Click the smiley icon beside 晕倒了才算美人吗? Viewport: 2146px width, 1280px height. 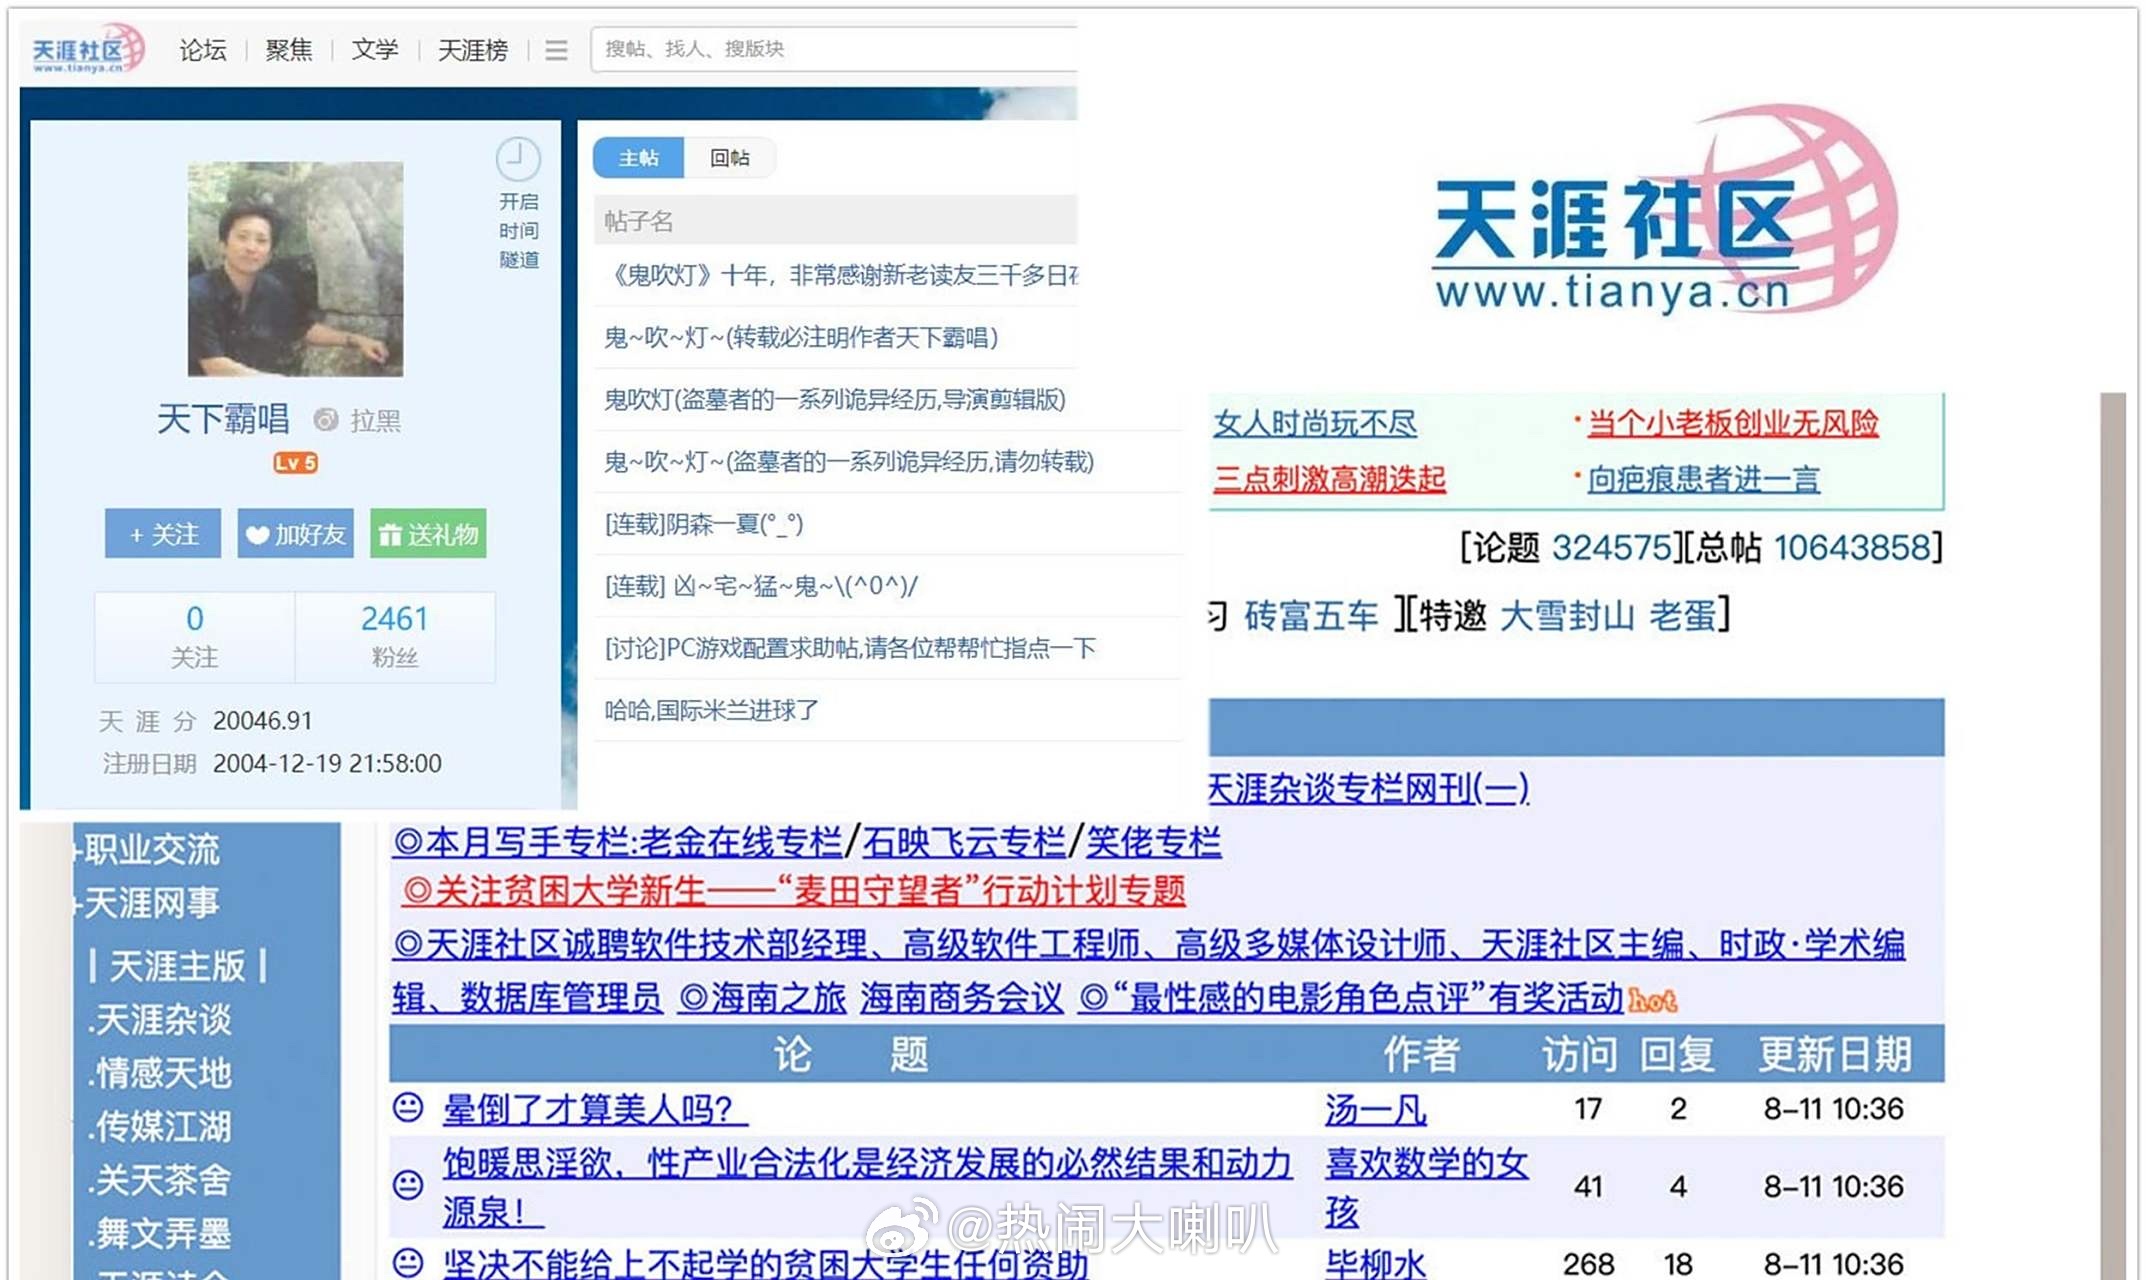coord(408,1108)
